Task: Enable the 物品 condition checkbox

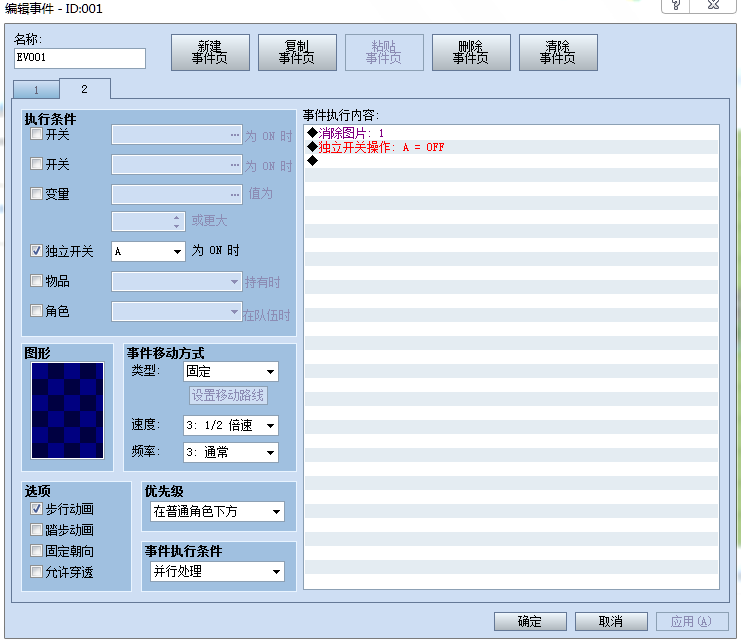Action: coord(36,281)
